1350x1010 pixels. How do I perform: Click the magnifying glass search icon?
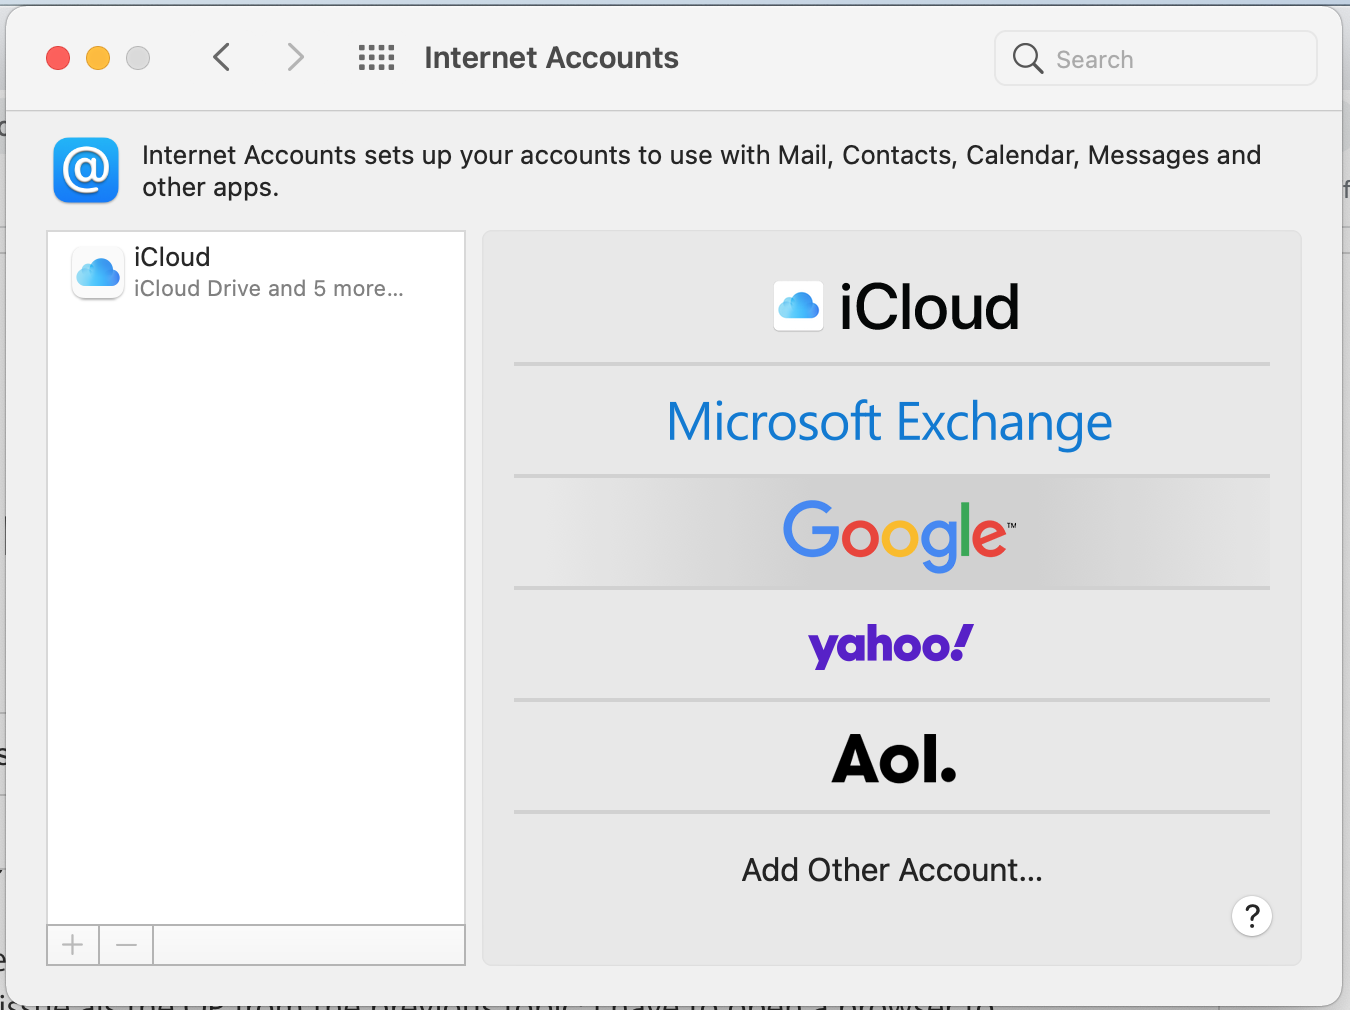pos(1027,58)
